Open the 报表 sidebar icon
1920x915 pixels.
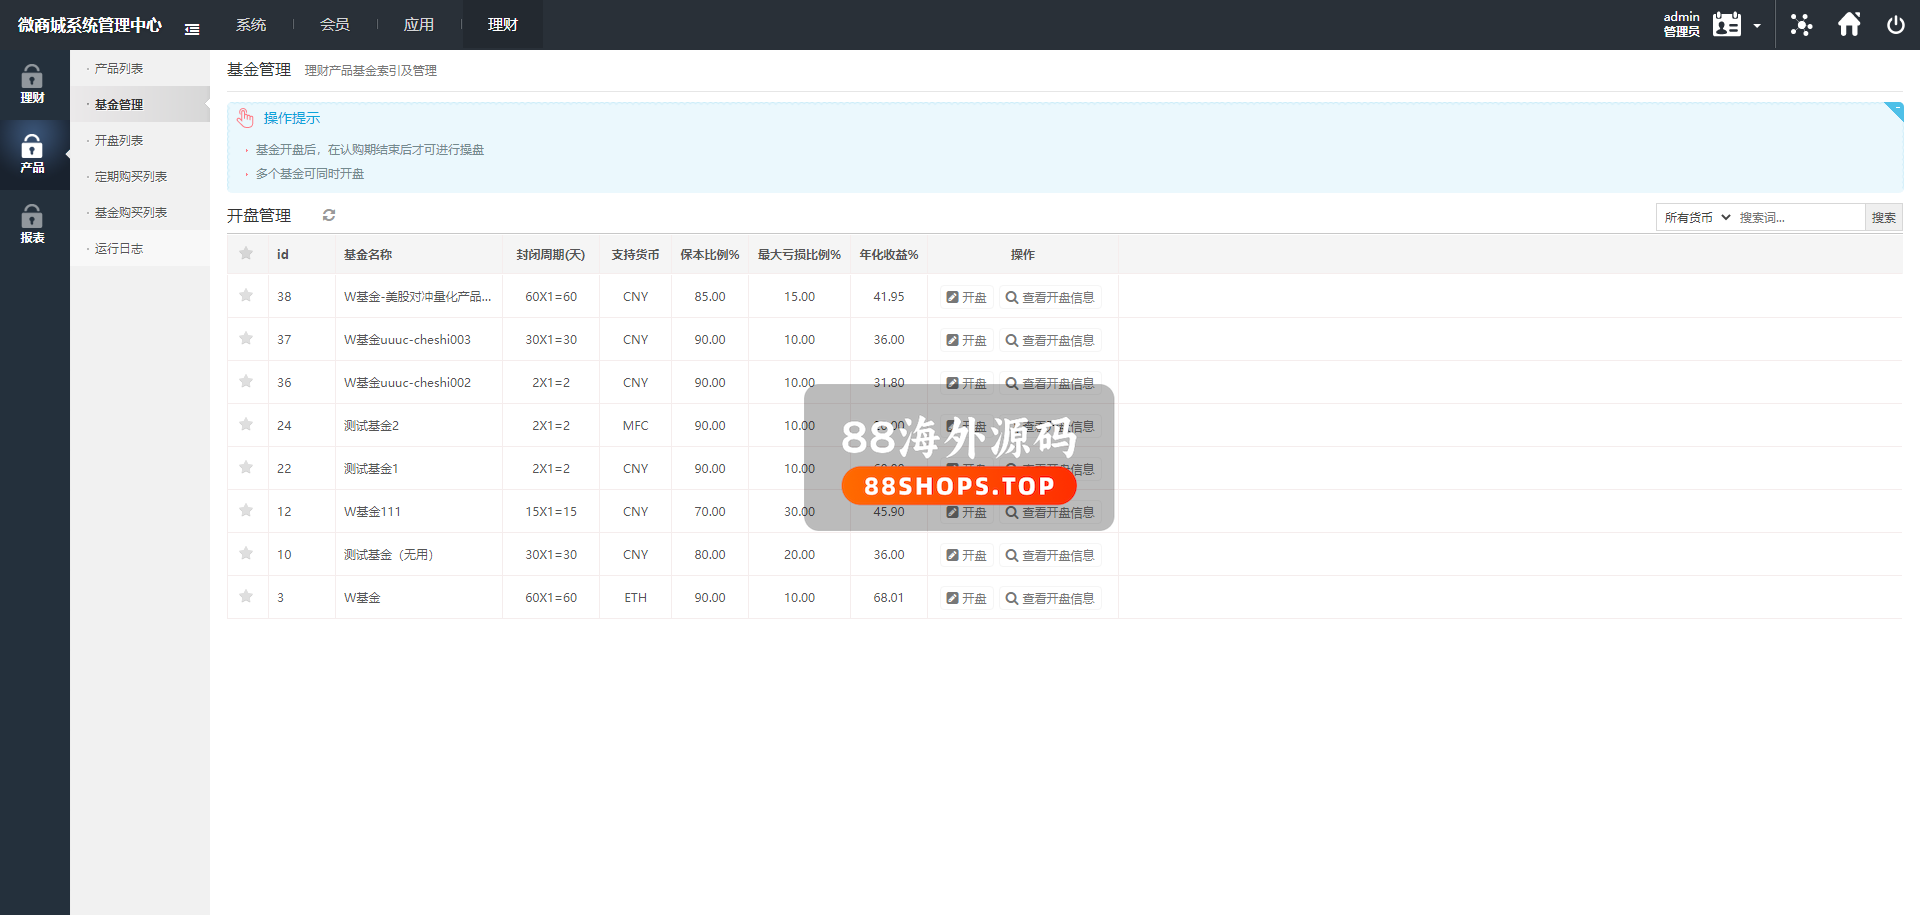click(32, 224)
